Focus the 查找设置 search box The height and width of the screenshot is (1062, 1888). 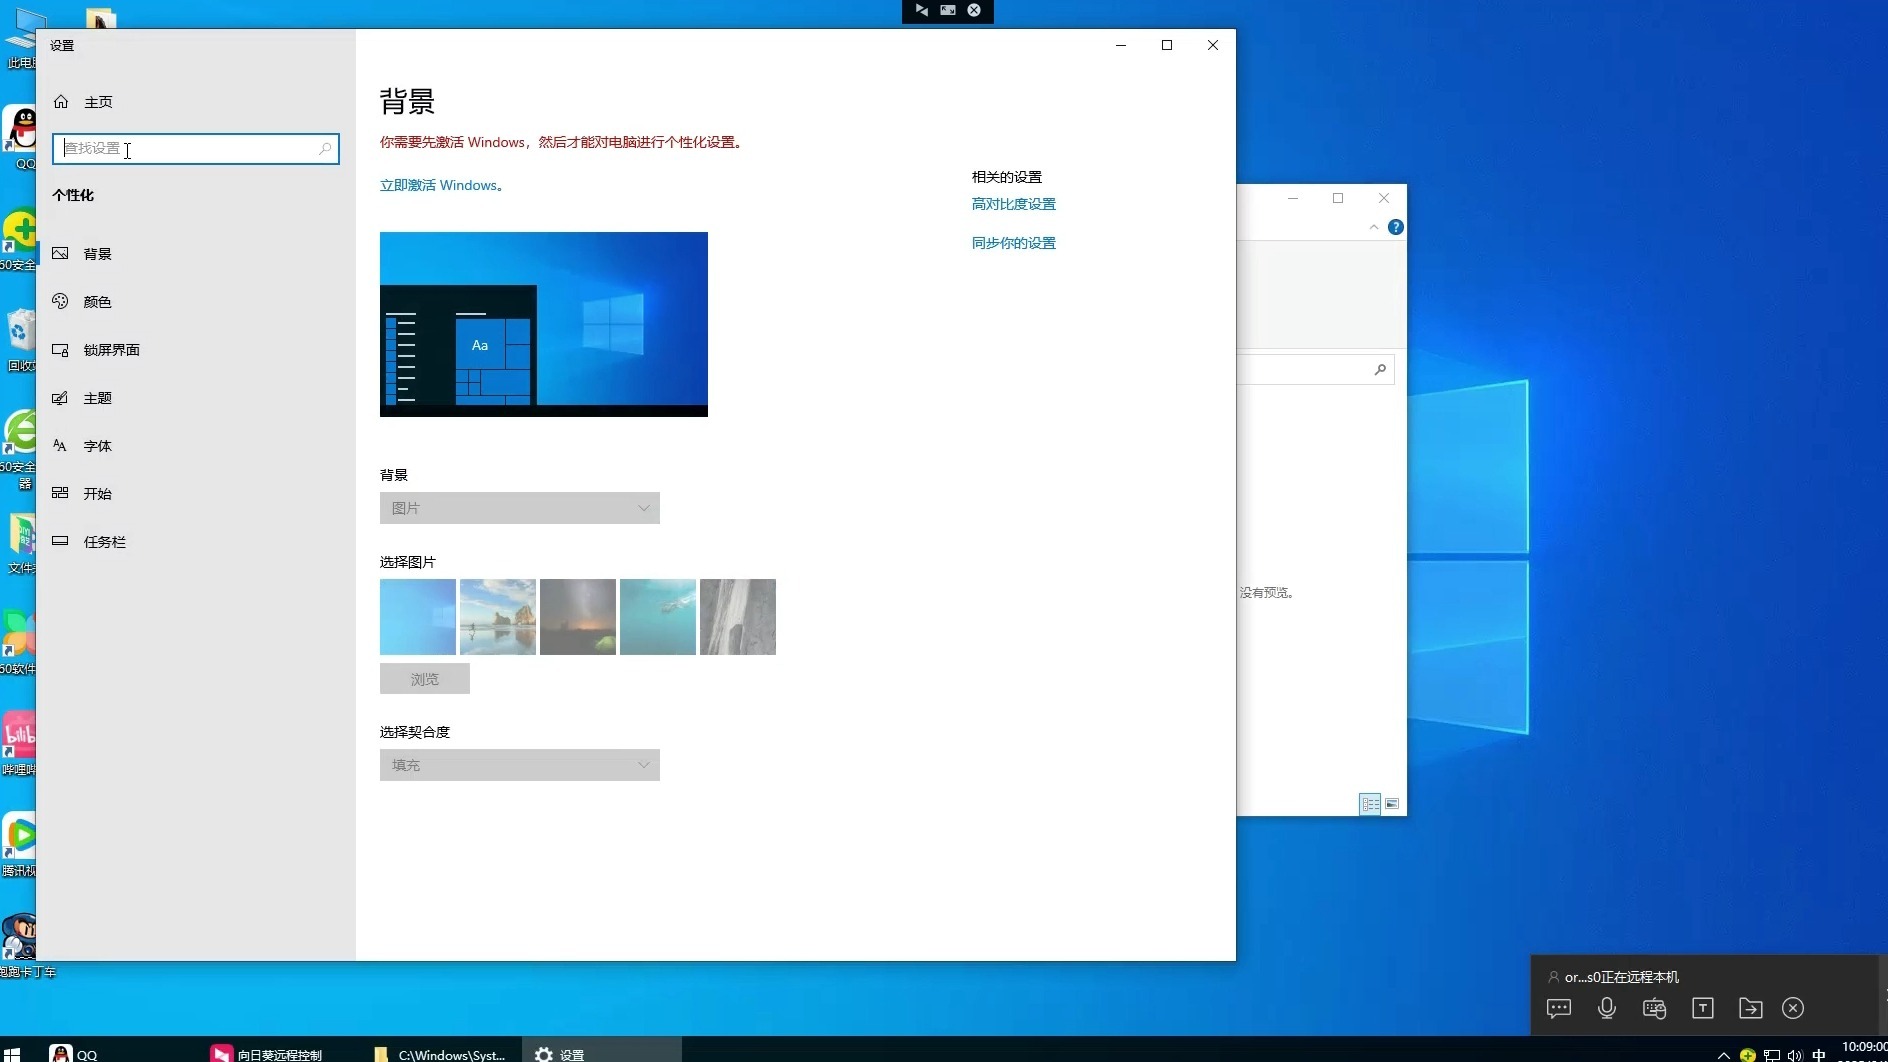pos(196,149)
